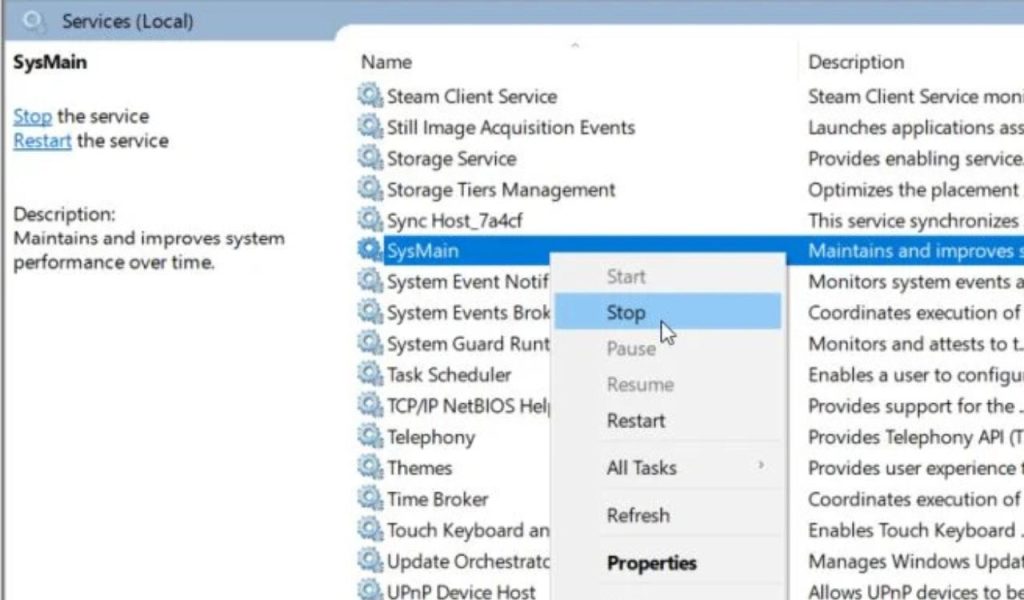The width and height of the screenshot is (1024, 600).
Task: Click the Stop the service link
Action: (32, 116)
